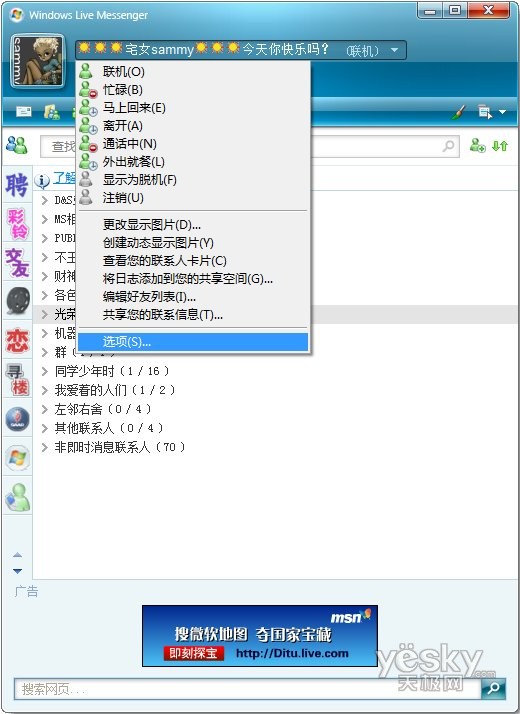Click the sidebar scroll down arrow

(17, 571)
